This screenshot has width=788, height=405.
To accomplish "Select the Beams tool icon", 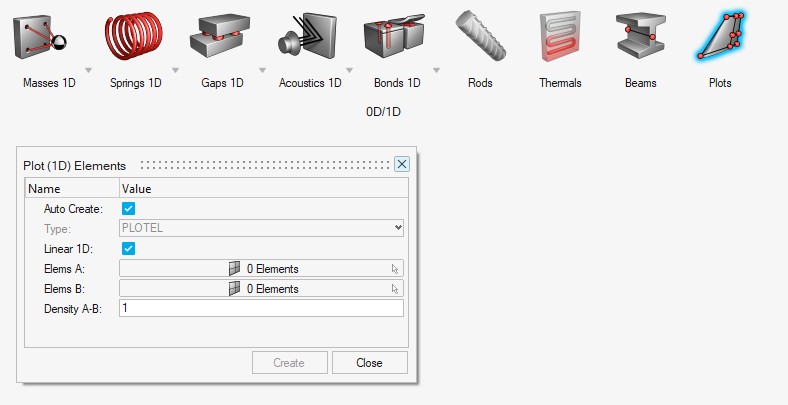I will click(641, 36).
